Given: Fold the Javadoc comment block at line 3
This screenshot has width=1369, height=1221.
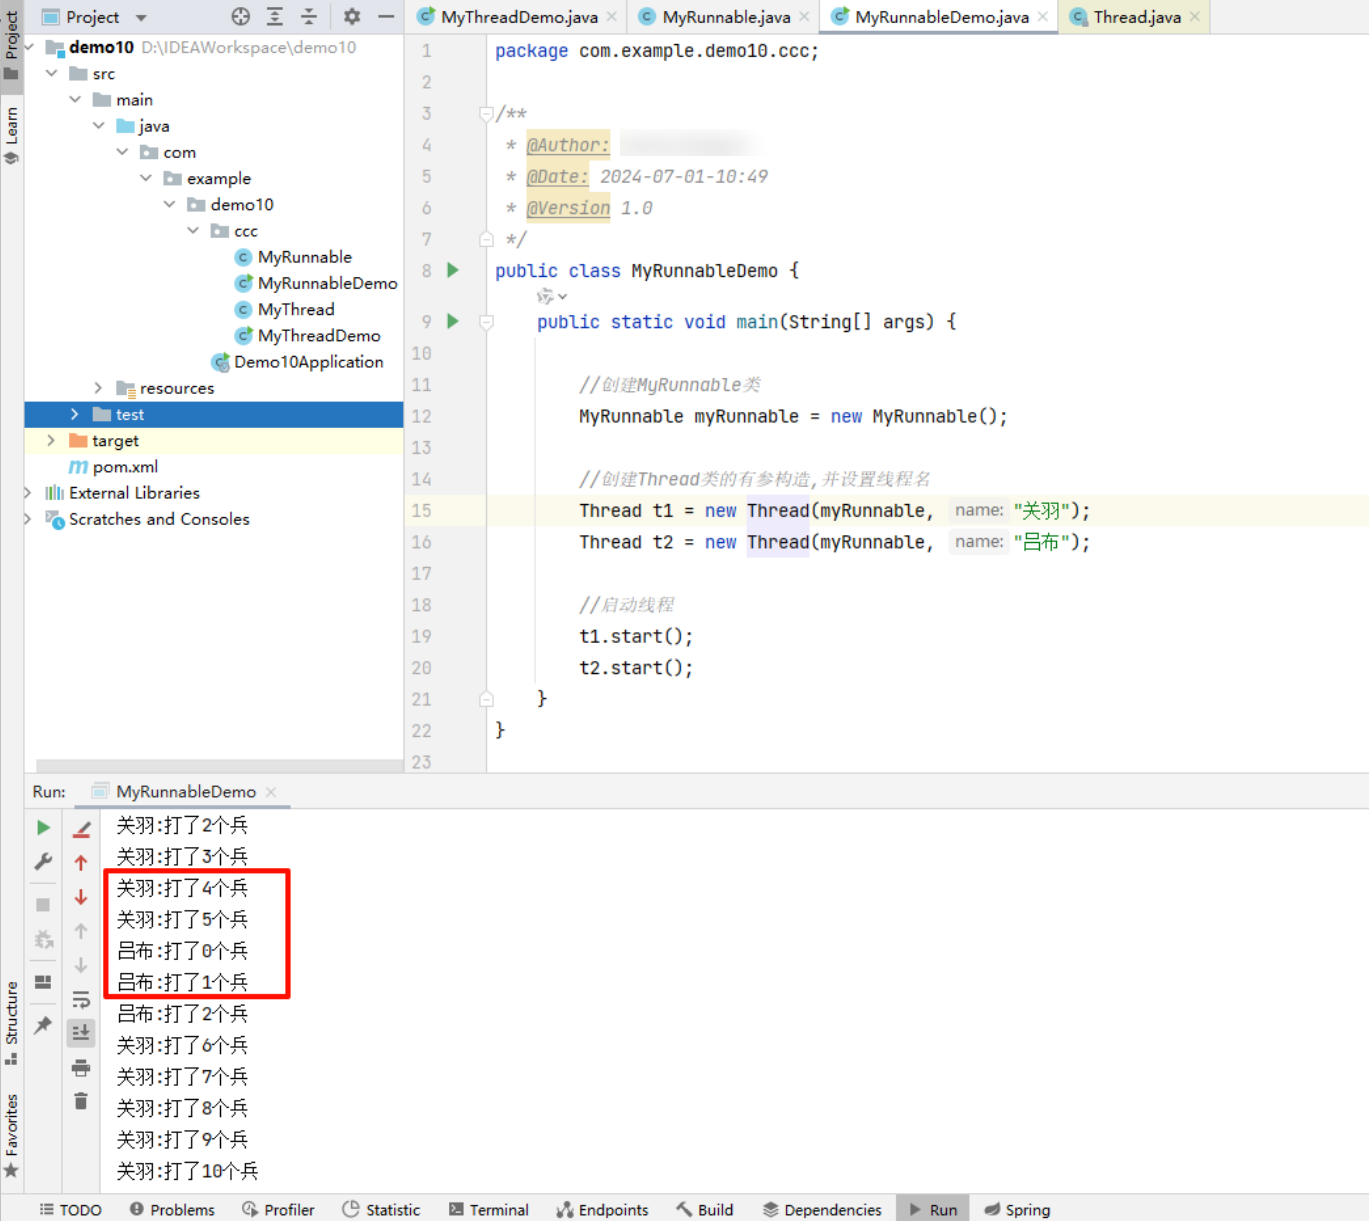Looking at the screenshot, I should [x=486, y=114].
